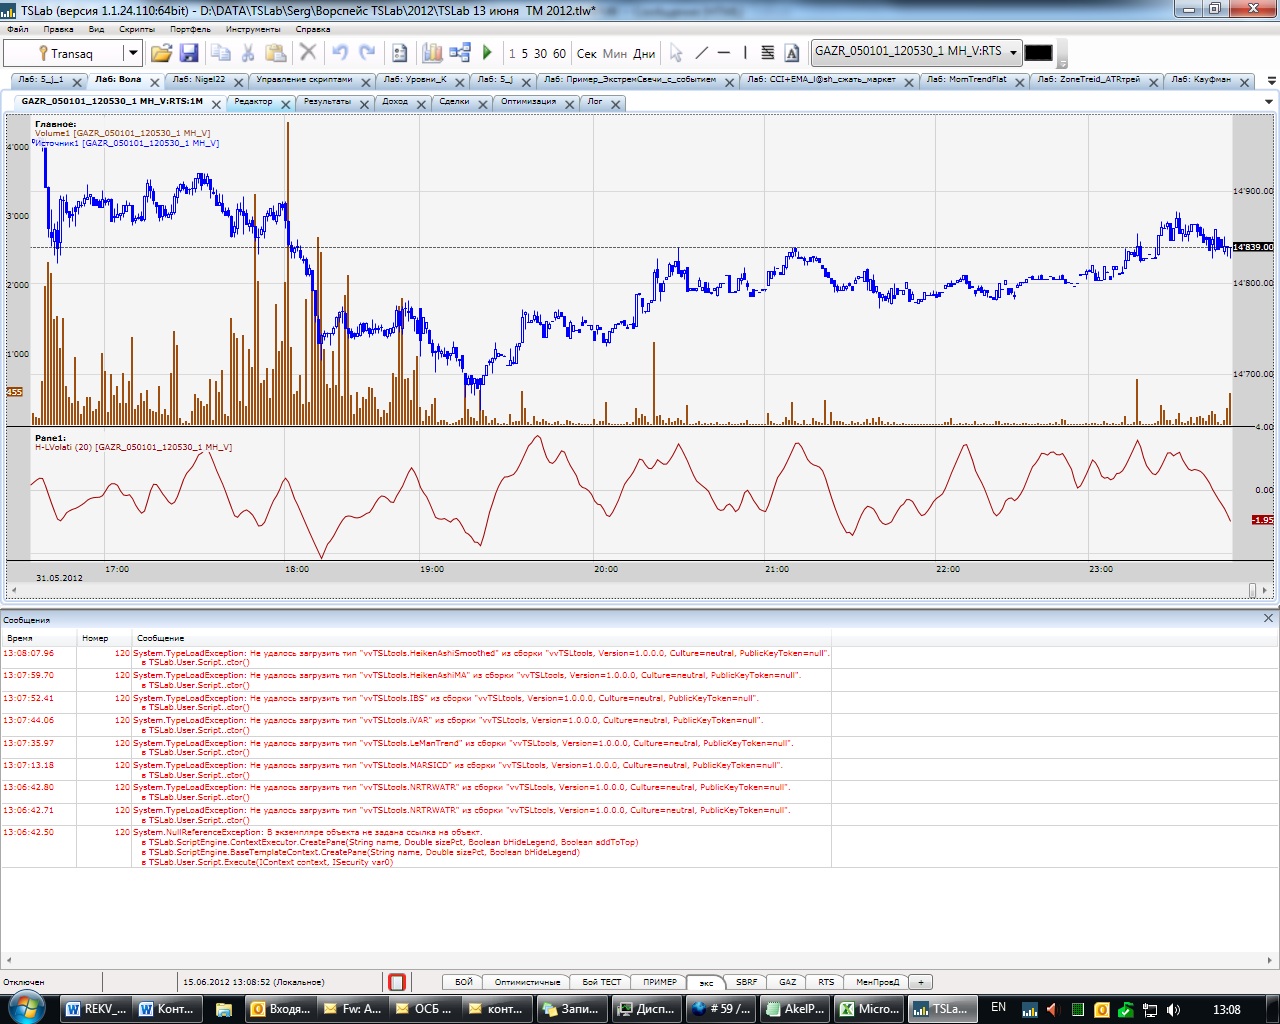Image resolution: width=1280 pixels, height=1024 pixels.
Task: Click the red X delete icon
Action: pos(308,53)
